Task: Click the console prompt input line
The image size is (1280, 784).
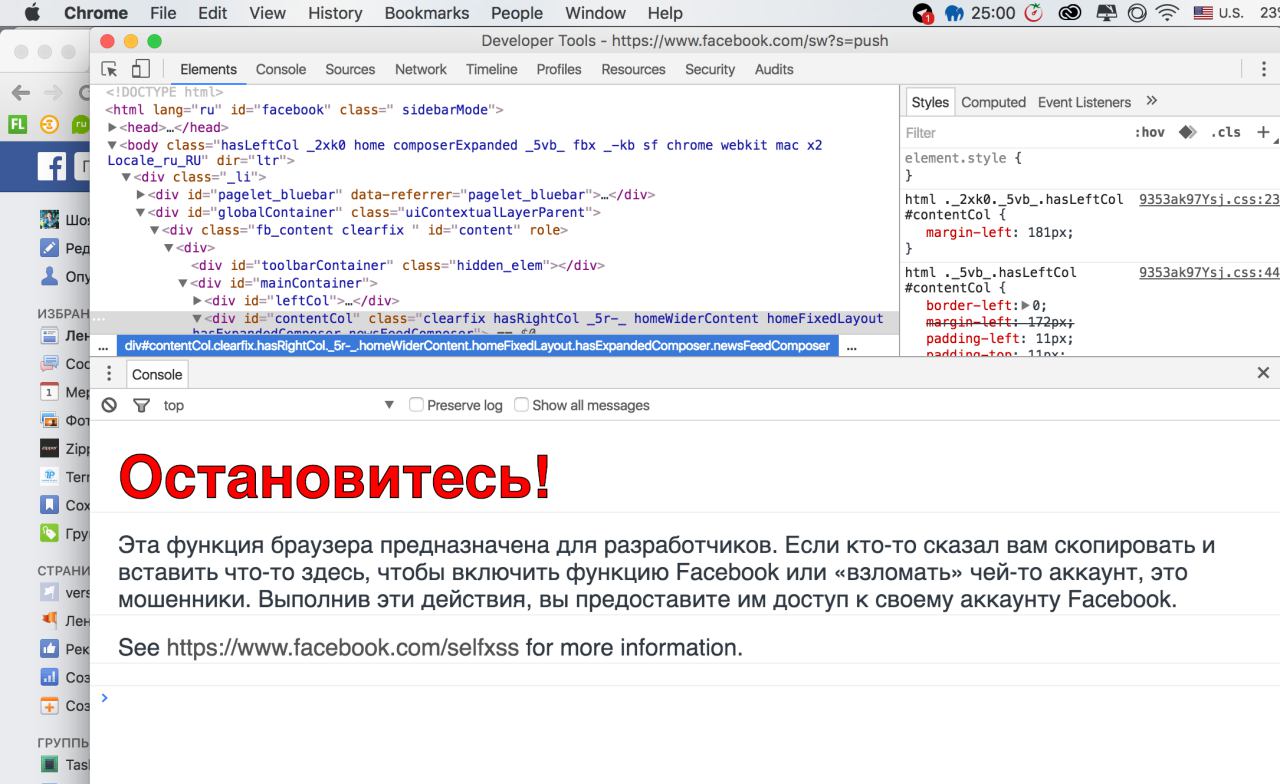Action: tap(690, 697)
